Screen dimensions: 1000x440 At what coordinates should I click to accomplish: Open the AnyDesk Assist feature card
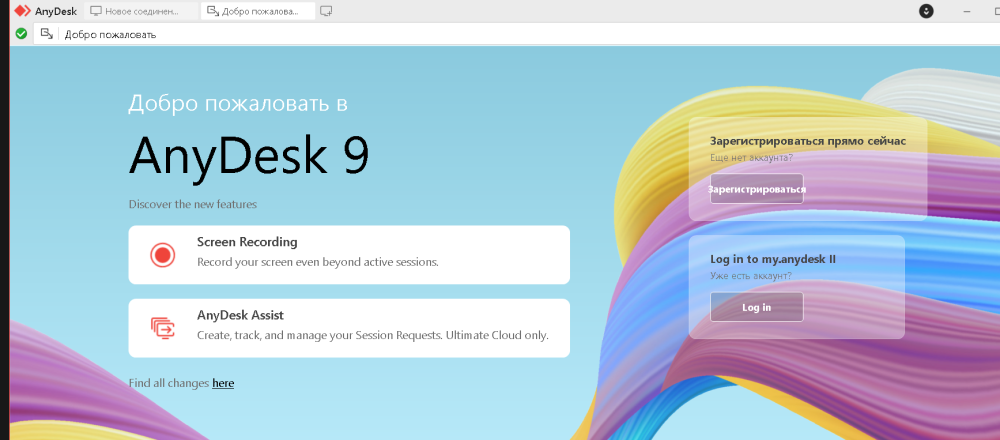click(x=349, y=328)
